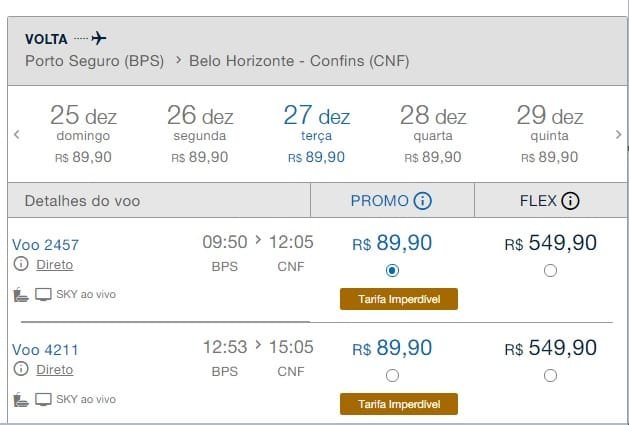Show earlier dates with left arrow
The height and width of the screenshot is (425, 629).
pos(16,134)
